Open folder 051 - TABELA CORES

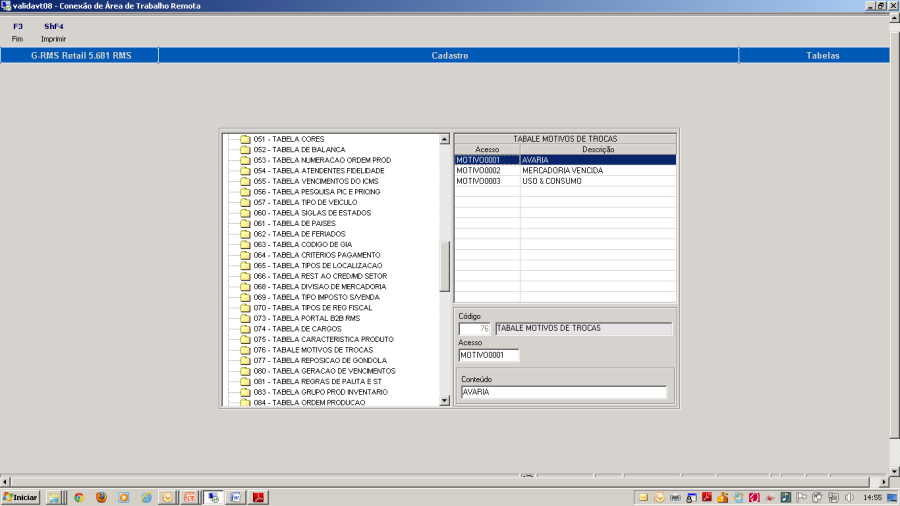(x=282, y=139)
